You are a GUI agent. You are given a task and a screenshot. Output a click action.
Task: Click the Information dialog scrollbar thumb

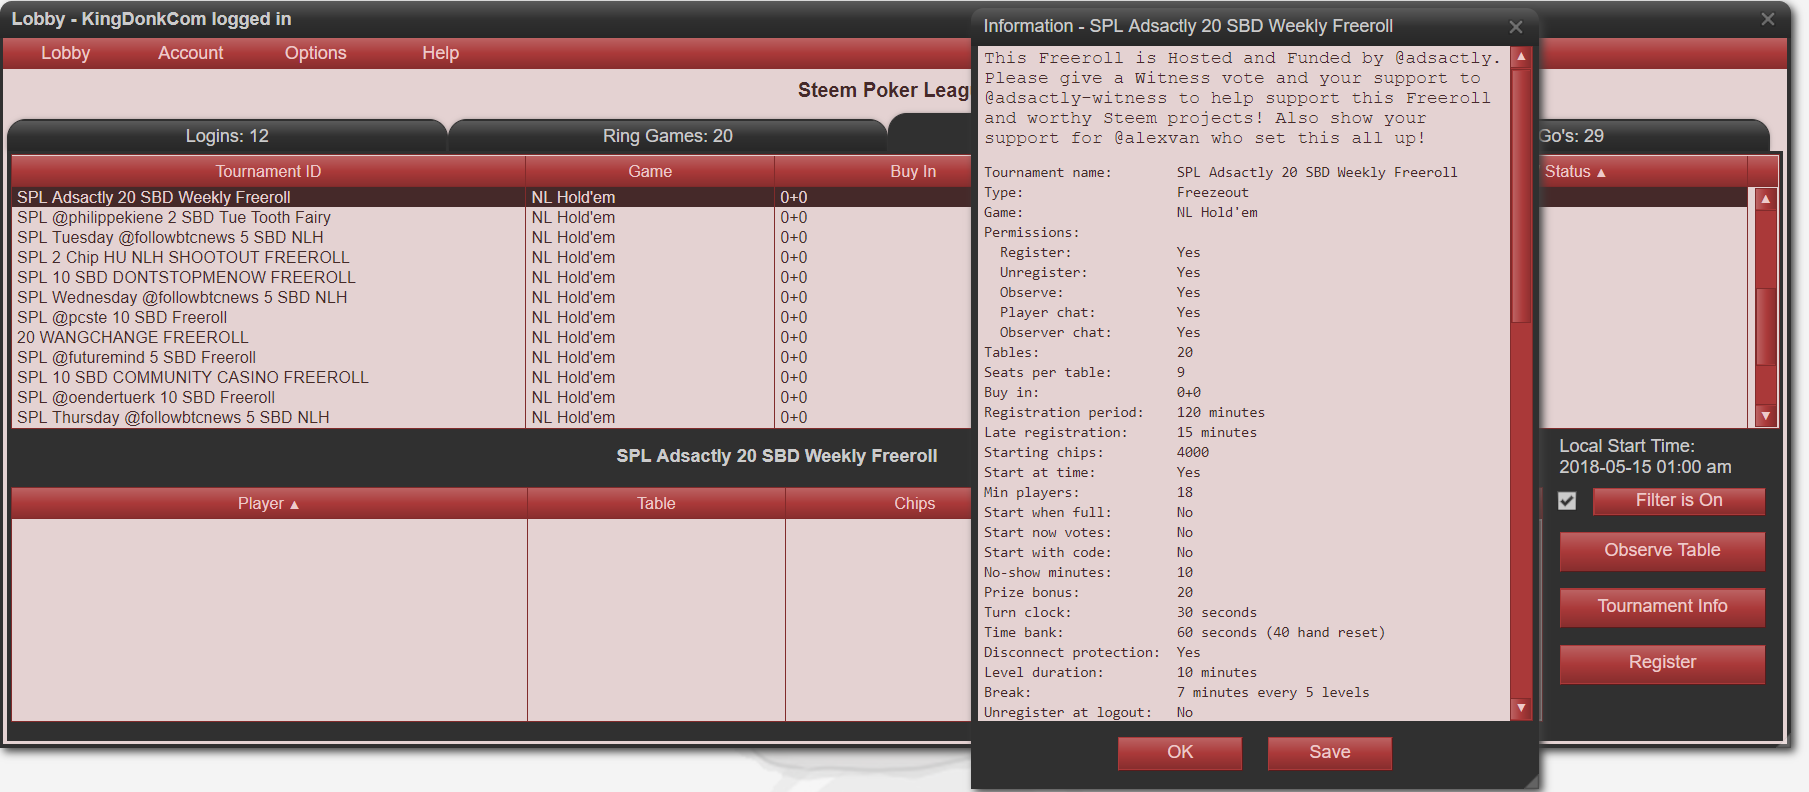(1520, 195)
